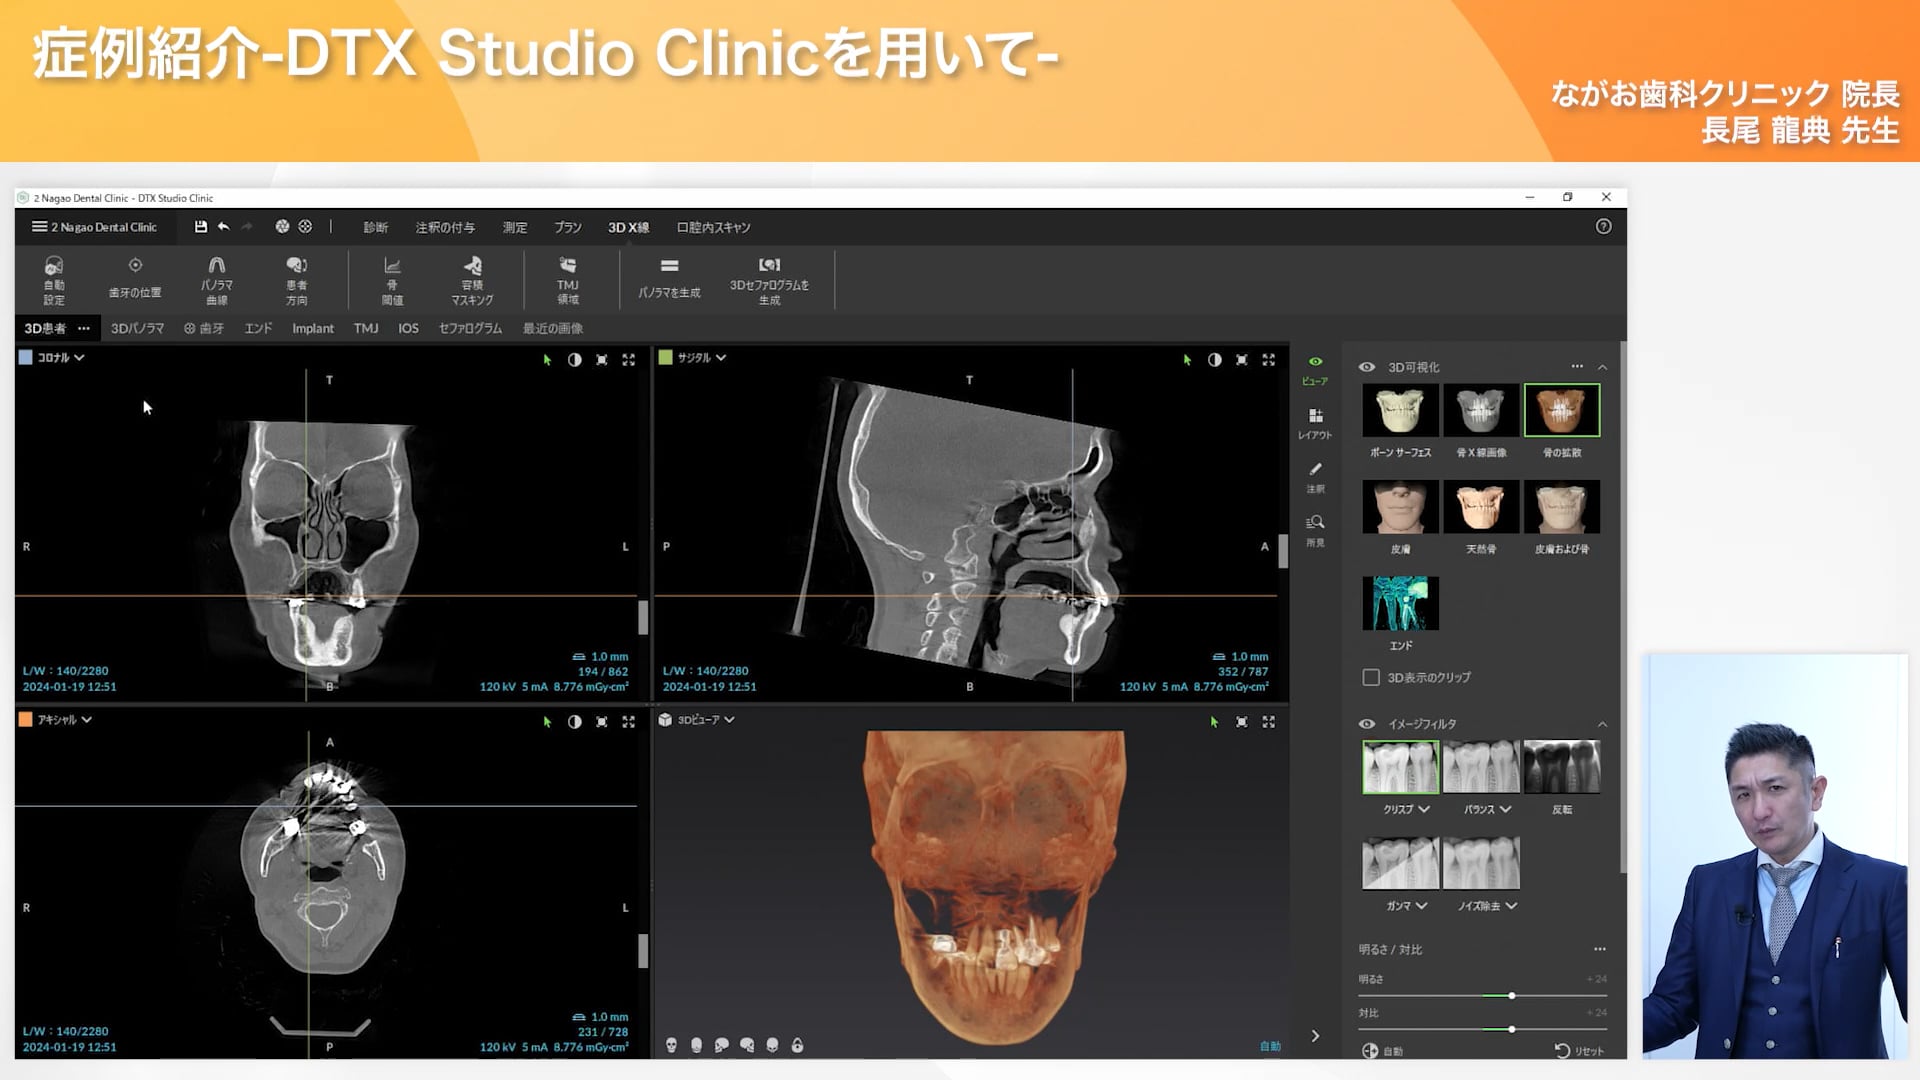This screenshot has width=1920, height=1080.
Task: Open the レイアウト layout sidebar panel
Action: 1315,424
